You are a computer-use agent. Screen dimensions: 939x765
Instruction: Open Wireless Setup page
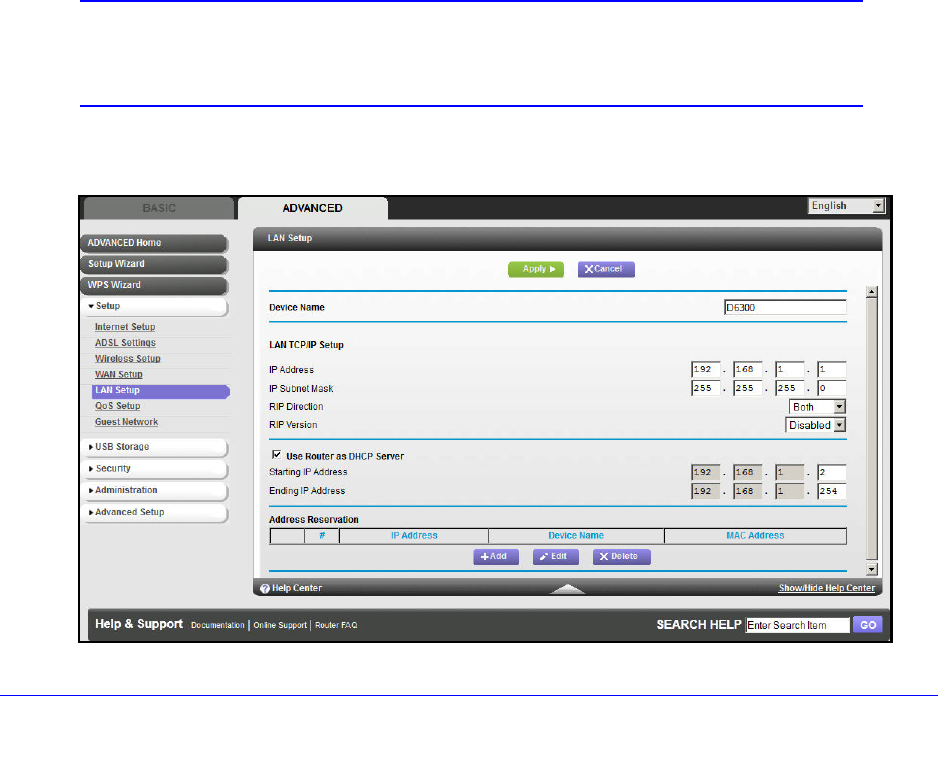[128, 358]
